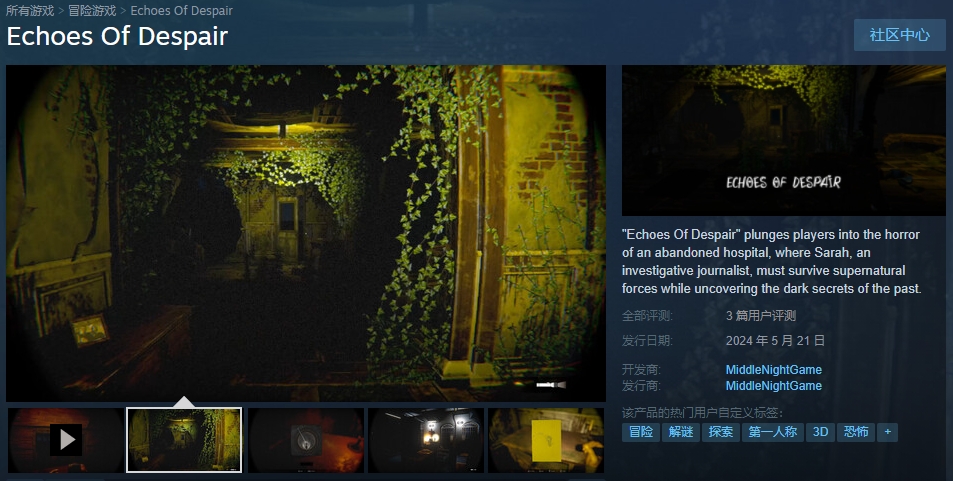
Task: Click the 开发商 label
Action: pos(641,370)
